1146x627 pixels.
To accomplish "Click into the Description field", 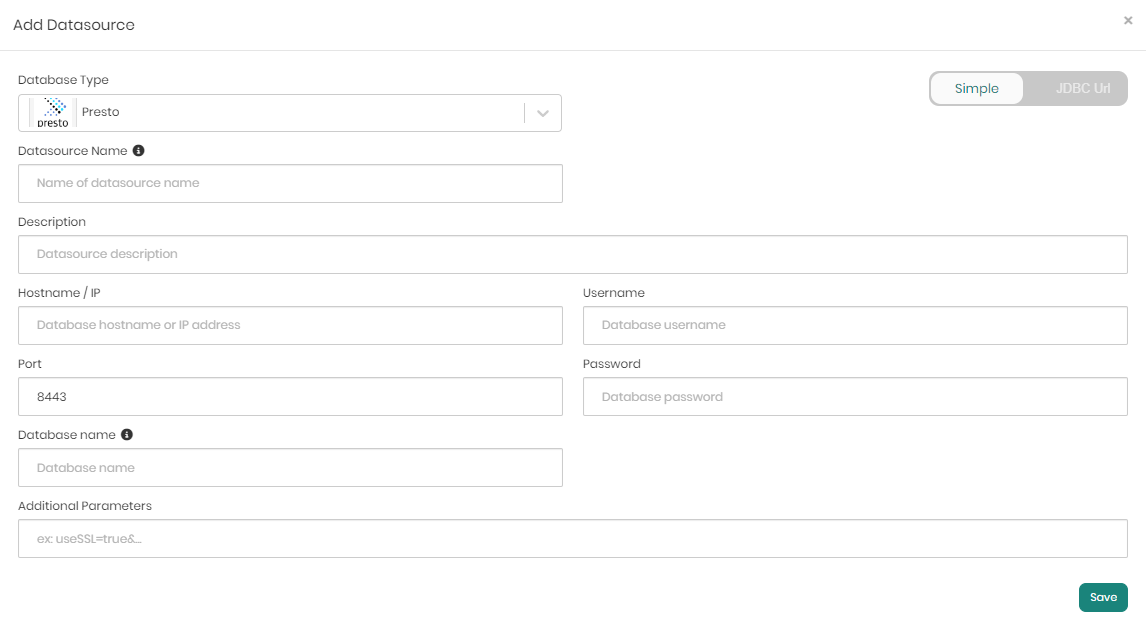I will pos(572,255).
